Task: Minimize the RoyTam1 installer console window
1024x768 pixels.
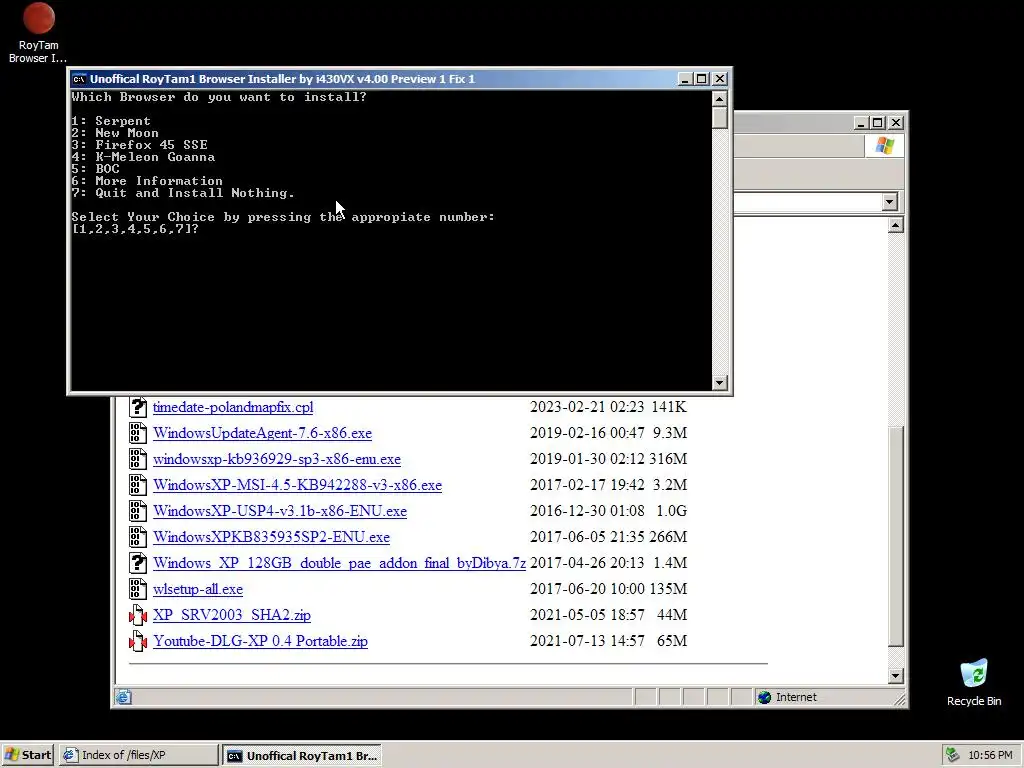Action: tap(685, 79)
